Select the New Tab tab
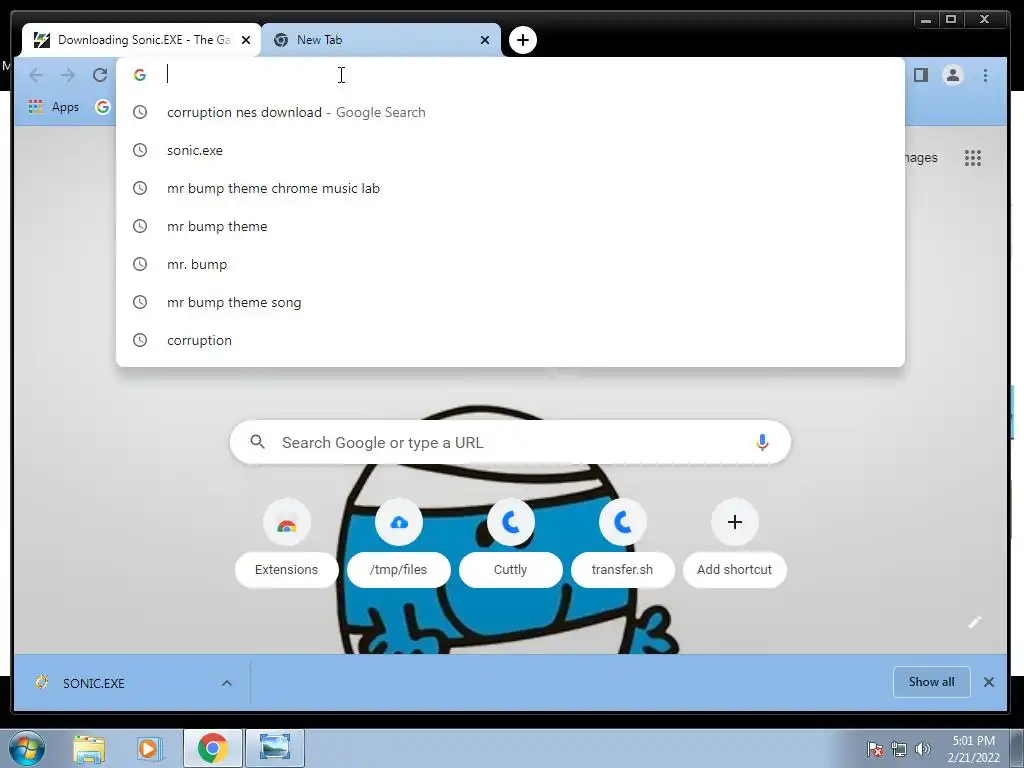The height and width of the screenshot is (768, 1024). tap(380, 40)
